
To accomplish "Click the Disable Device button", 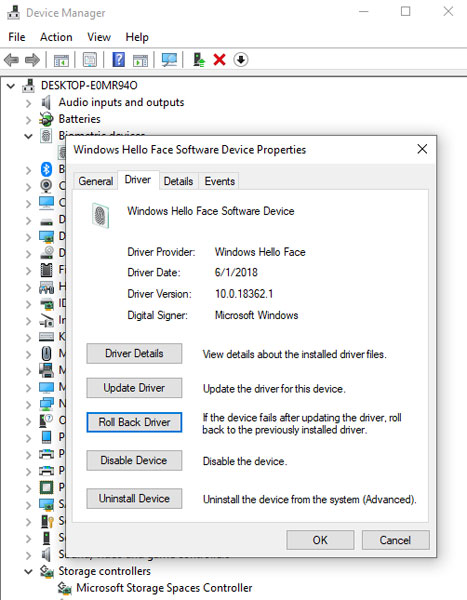I will coord(134,460).
